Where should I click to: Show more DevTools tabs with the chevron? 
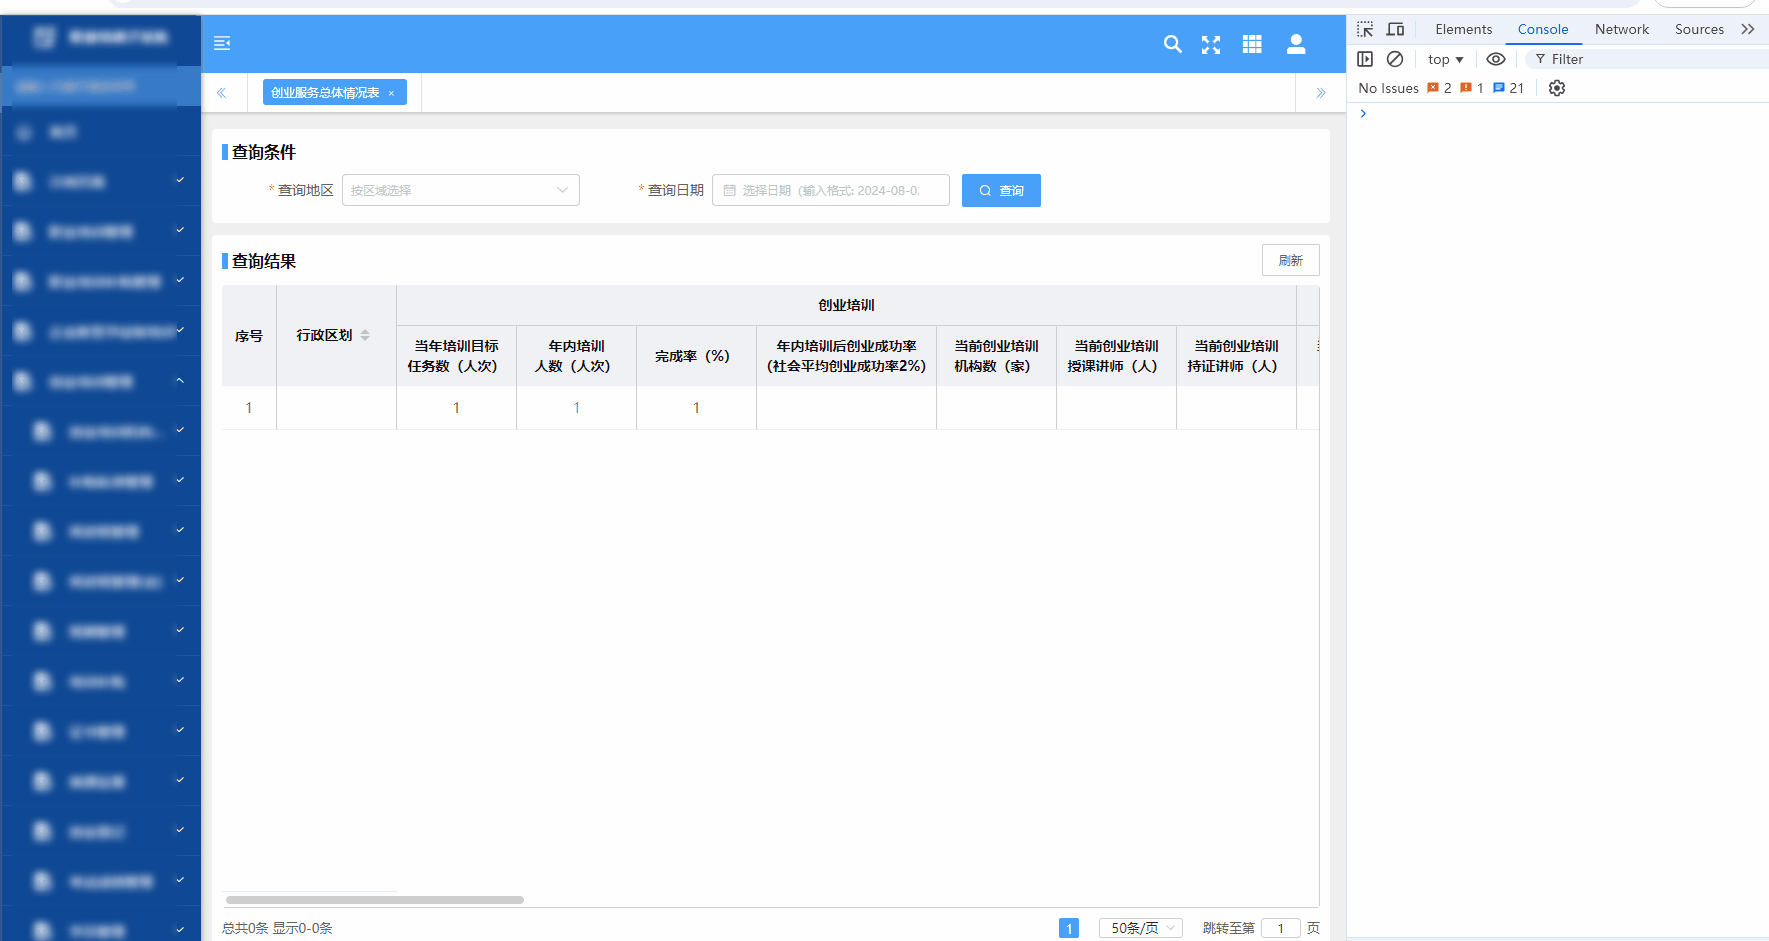point(1748,29)
